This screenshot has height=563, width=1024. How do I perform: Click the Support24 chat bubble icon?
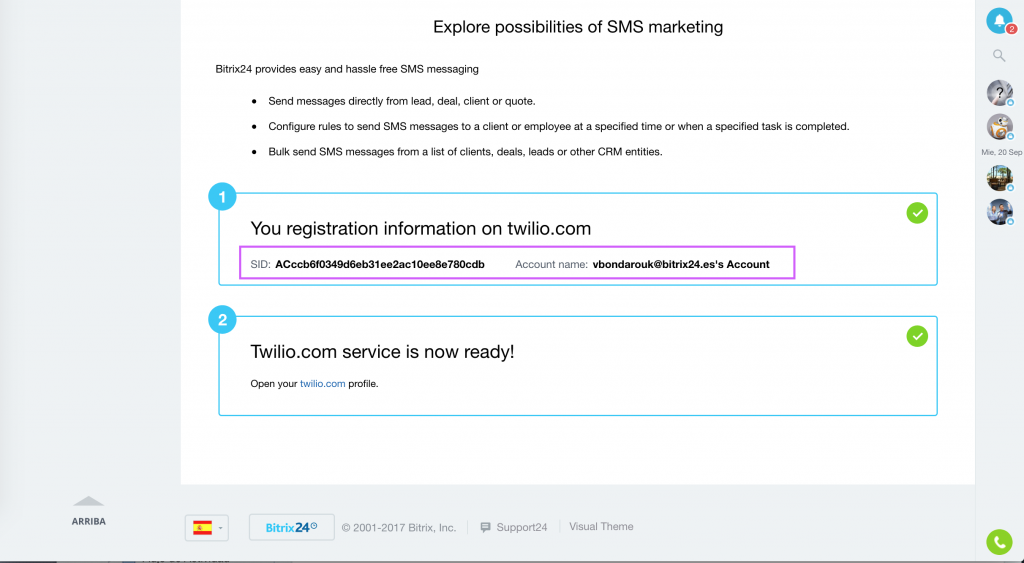pos(485,527)
